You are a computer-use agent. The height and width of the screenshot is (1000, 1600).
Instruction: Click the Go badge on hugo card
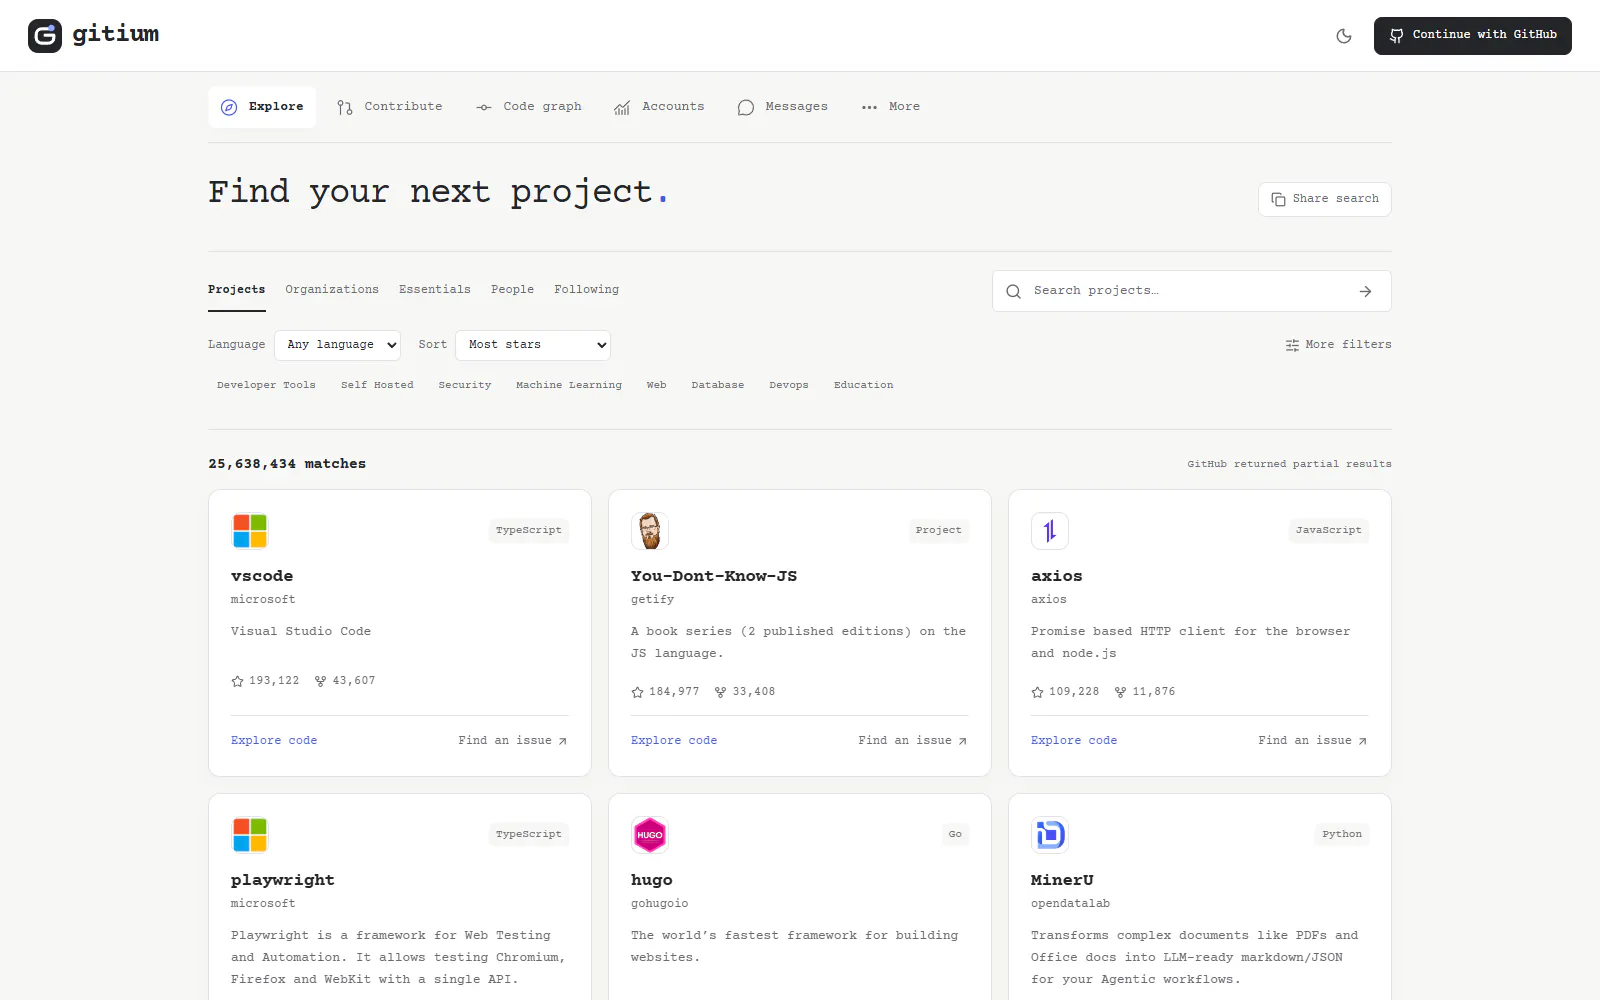[955, 835]
